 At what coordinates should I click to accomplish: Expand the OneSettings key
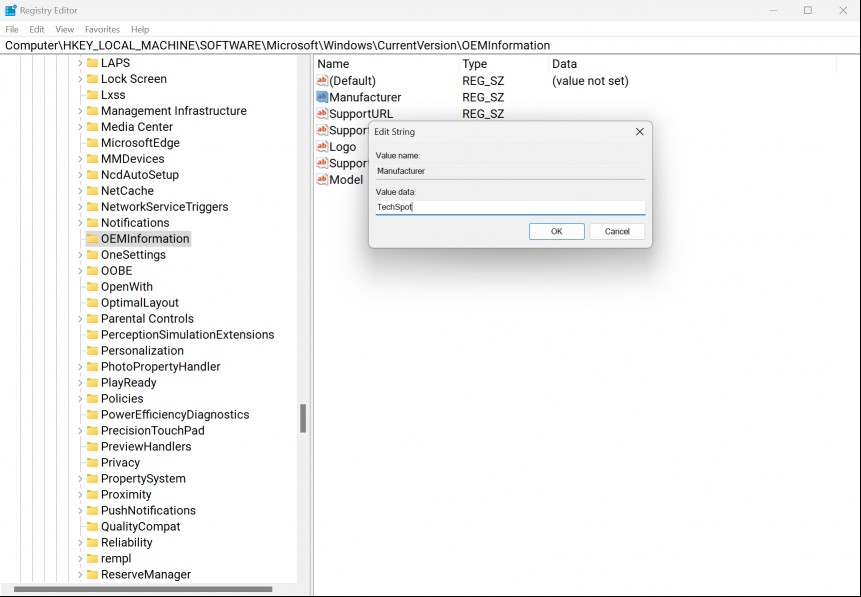tap(80, 254)
